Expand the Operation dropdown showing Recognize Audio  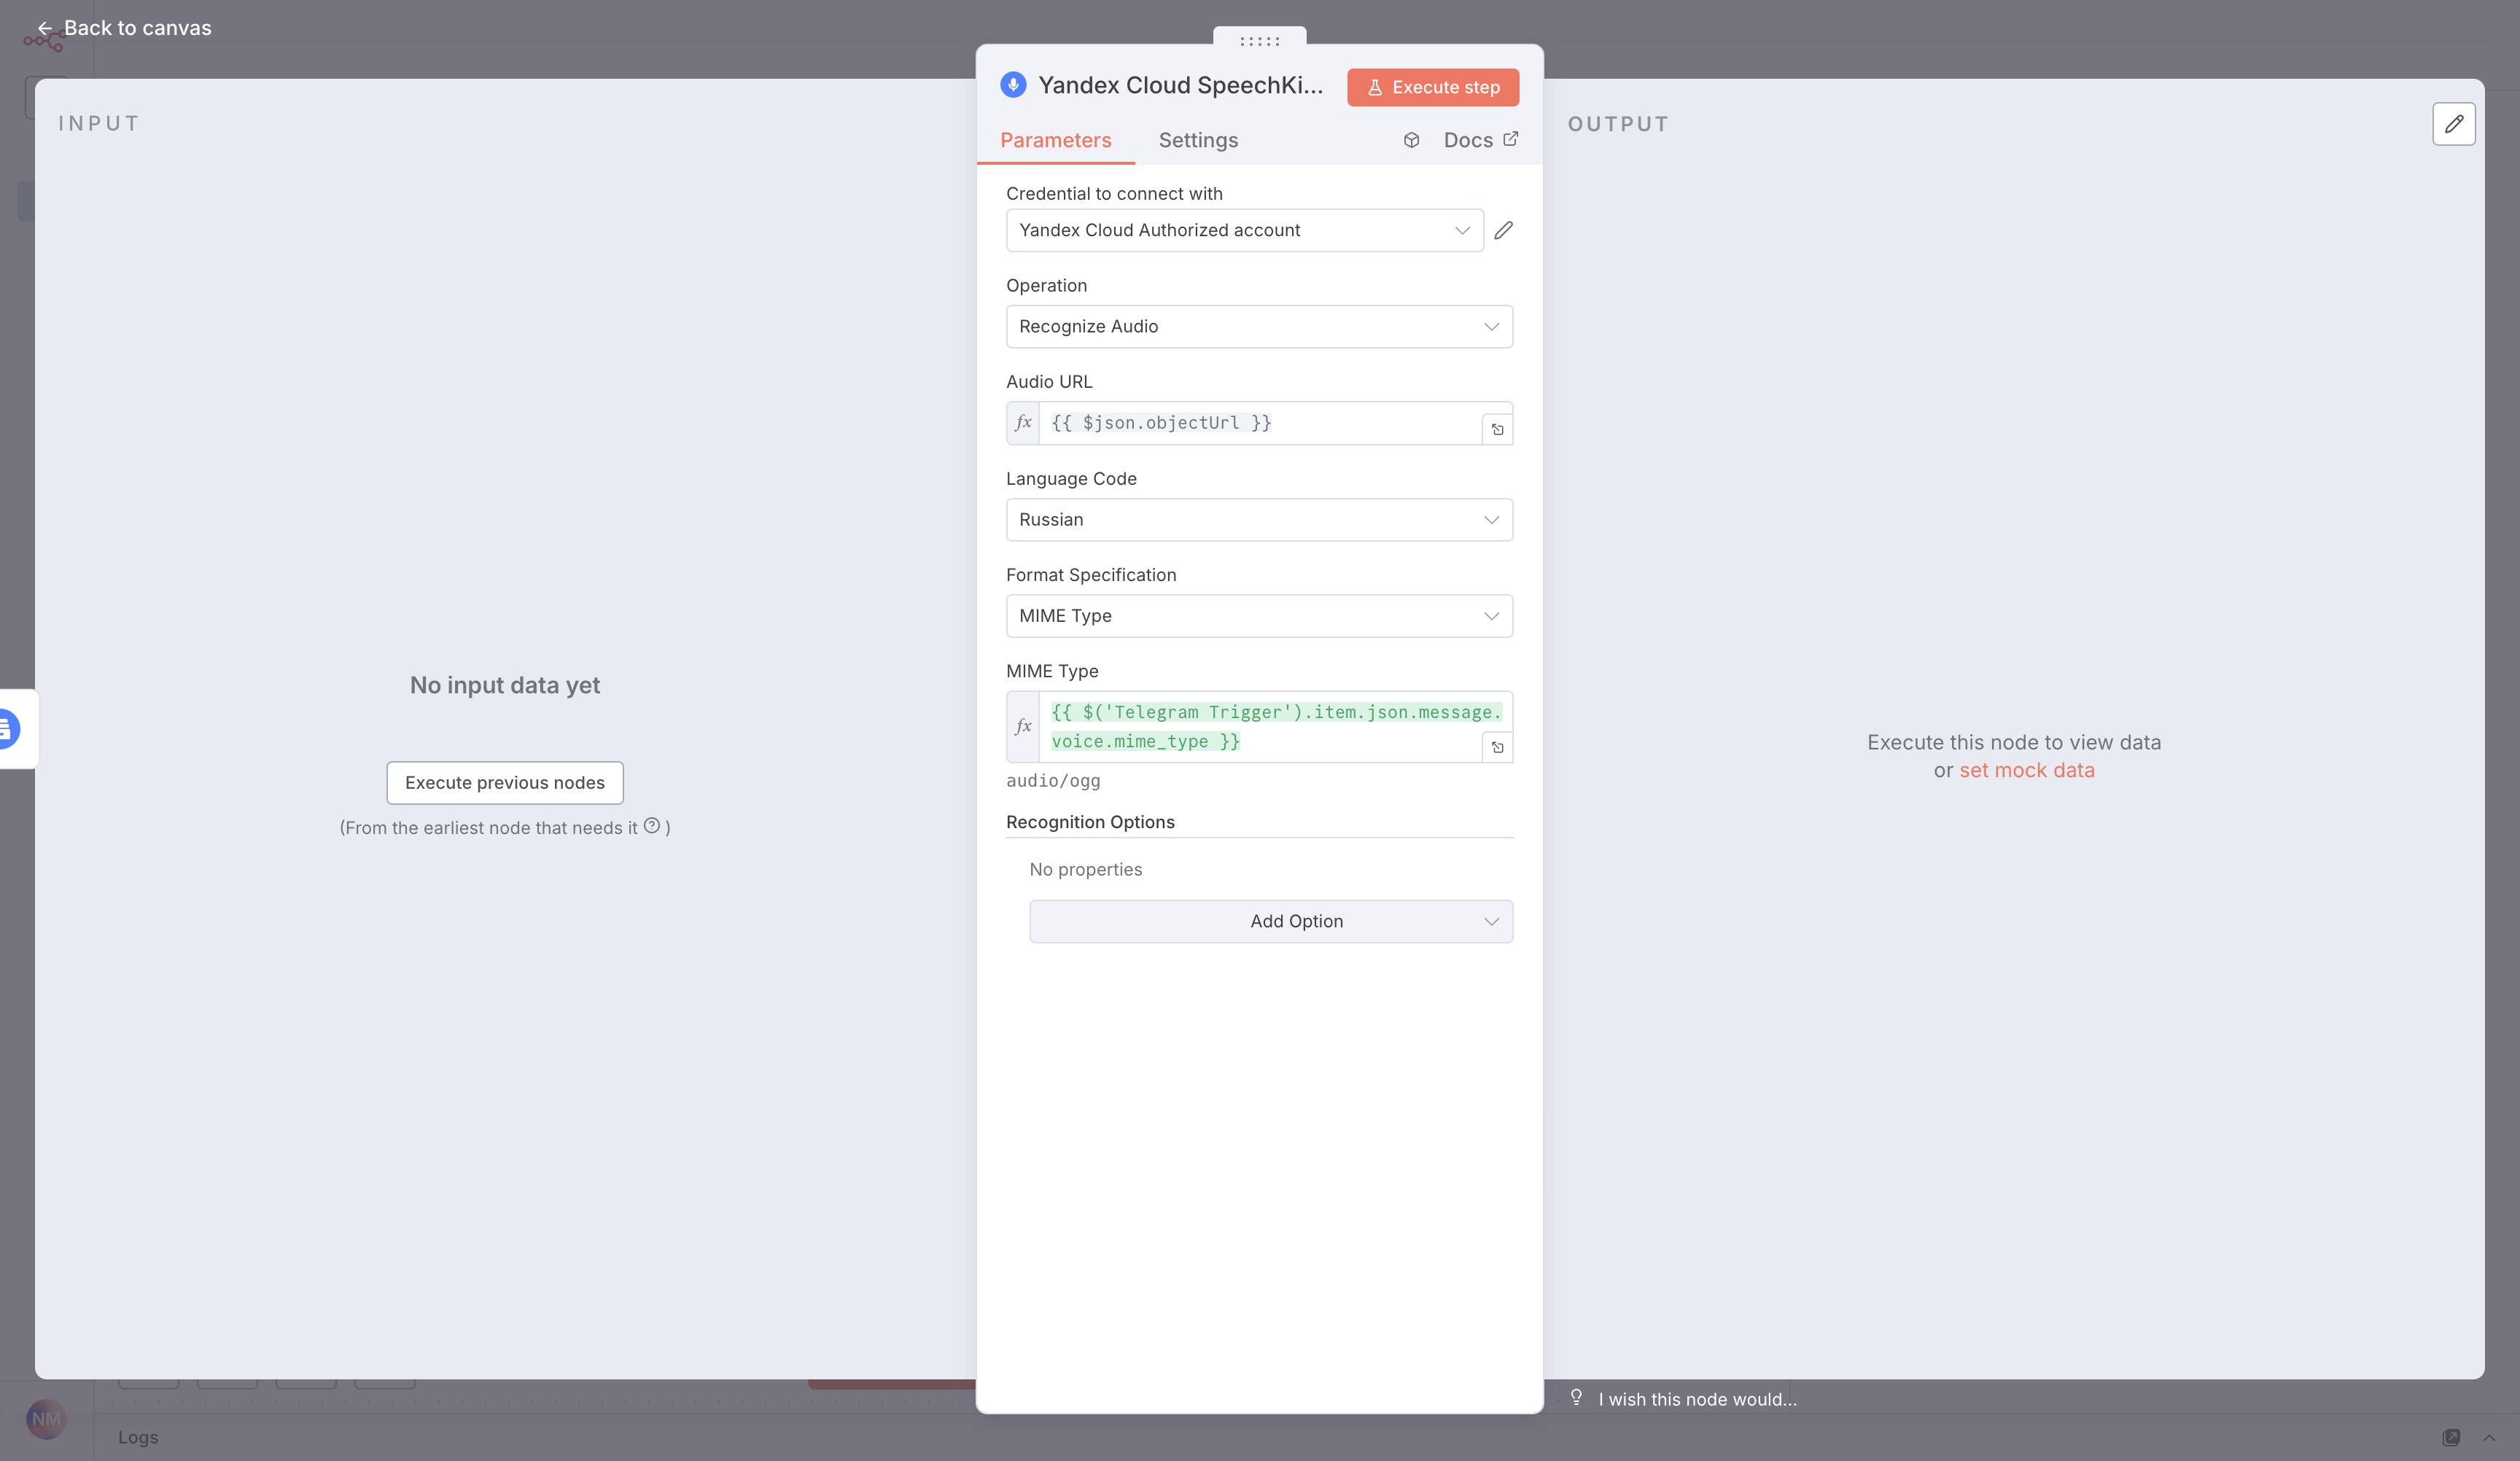pyautogui.click(x=1259, y=327)
